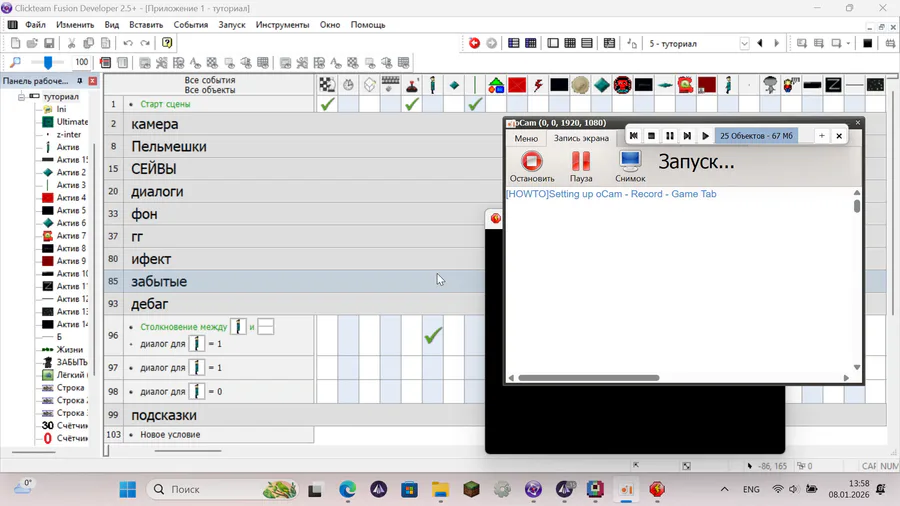Stop recording in the oCam window
Viewport: 900px width, 506px height.
tap(532, 166)
